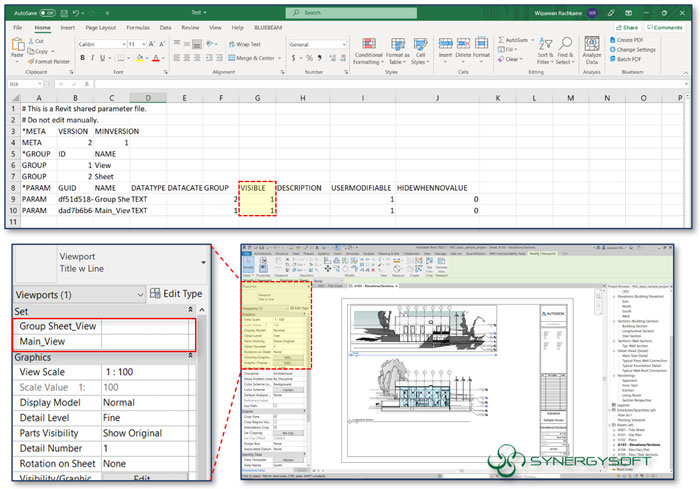Switch to the BLUEBEAM ribbon tab

click(268, 28)
